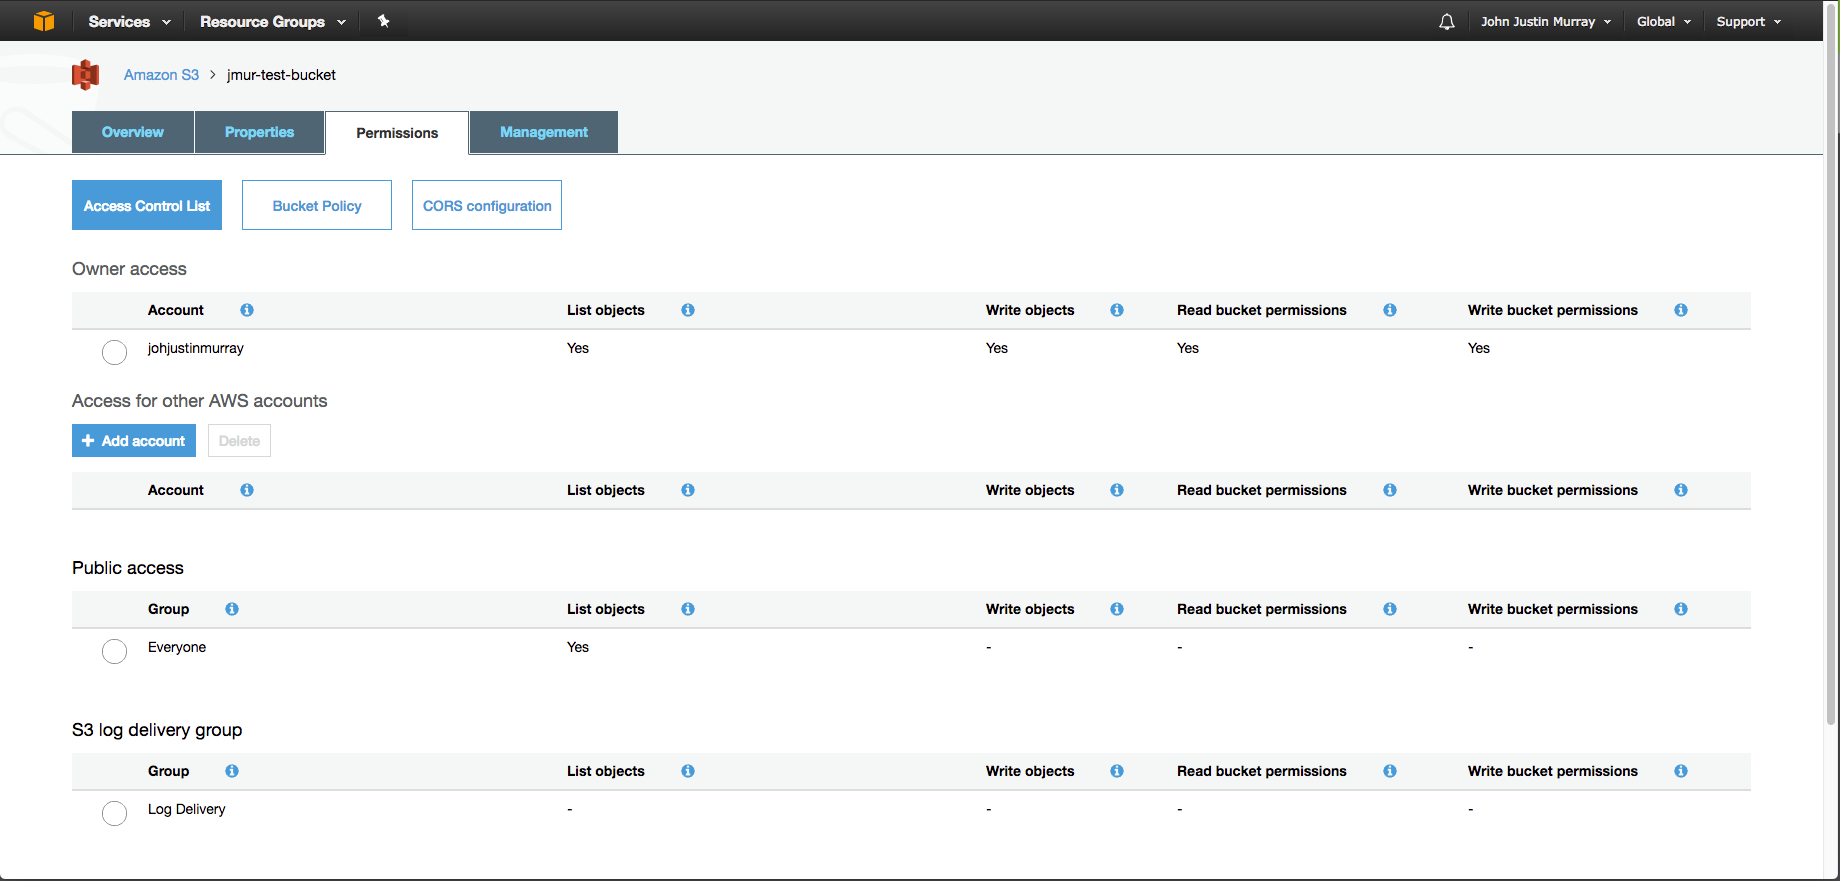Show info for Write objects under Owner access
The image size is (1840, 881).
[x=1117, y=310]
